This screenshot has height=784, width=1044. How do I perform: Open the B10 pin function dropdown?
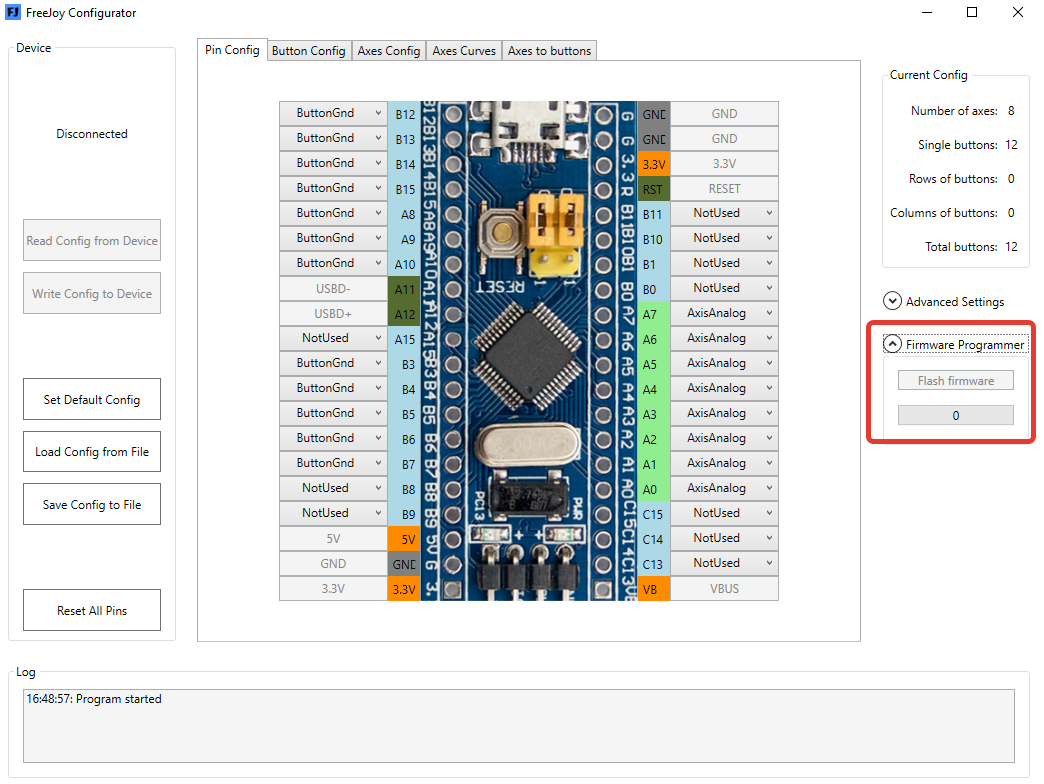(724, 238)
